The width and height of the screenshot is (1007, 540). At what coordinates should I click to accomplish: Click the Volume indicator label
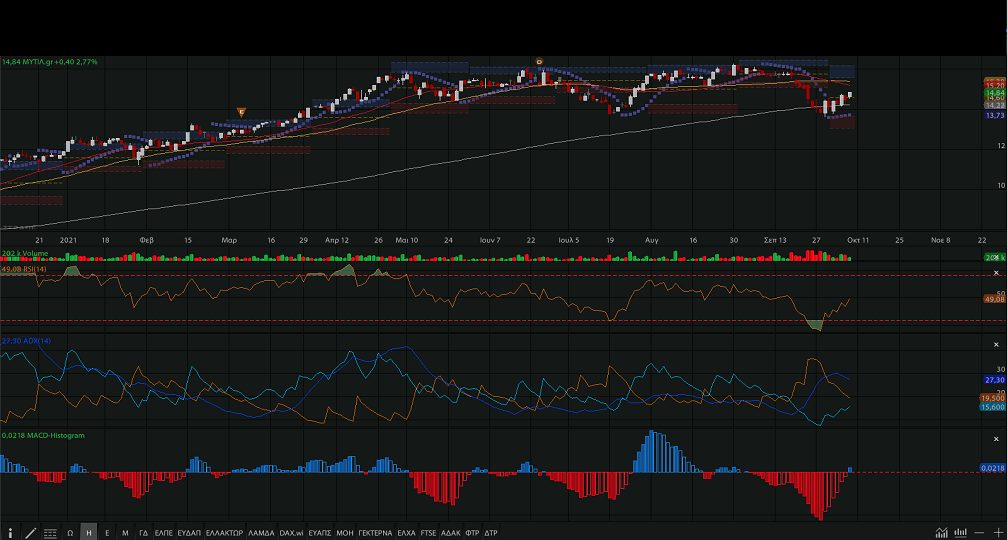(25, 254)
